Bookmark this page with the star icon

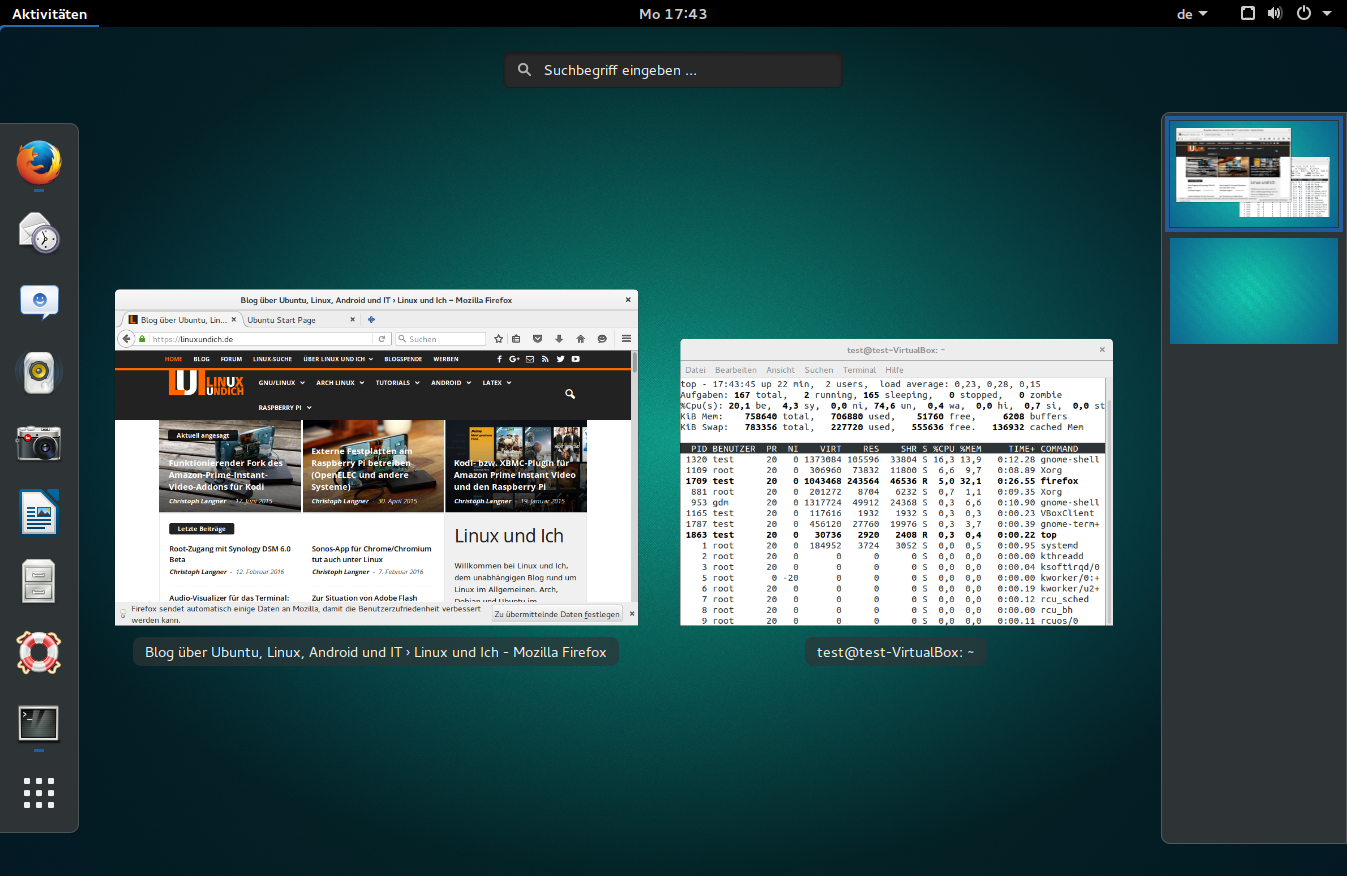coord(498,339)
